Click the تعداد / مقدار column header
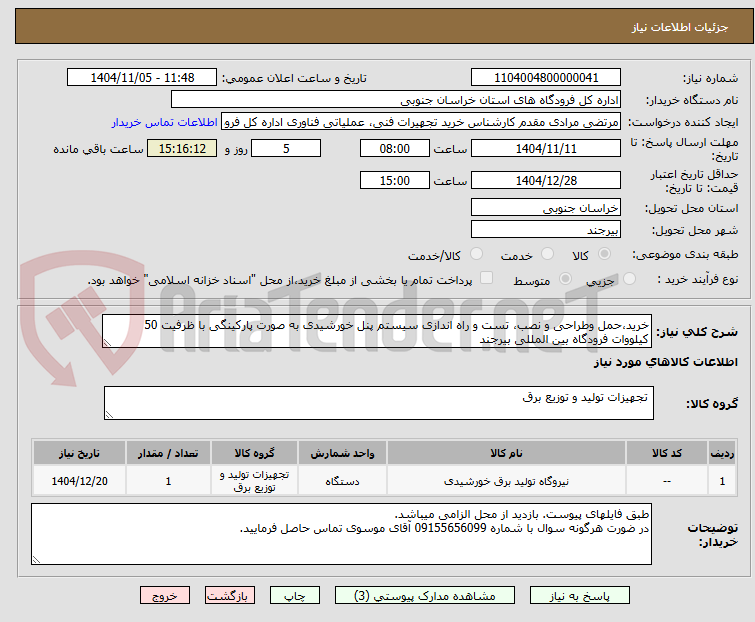Image resolution: width=755 pixels, height=622 pixels. click(168, 453)
